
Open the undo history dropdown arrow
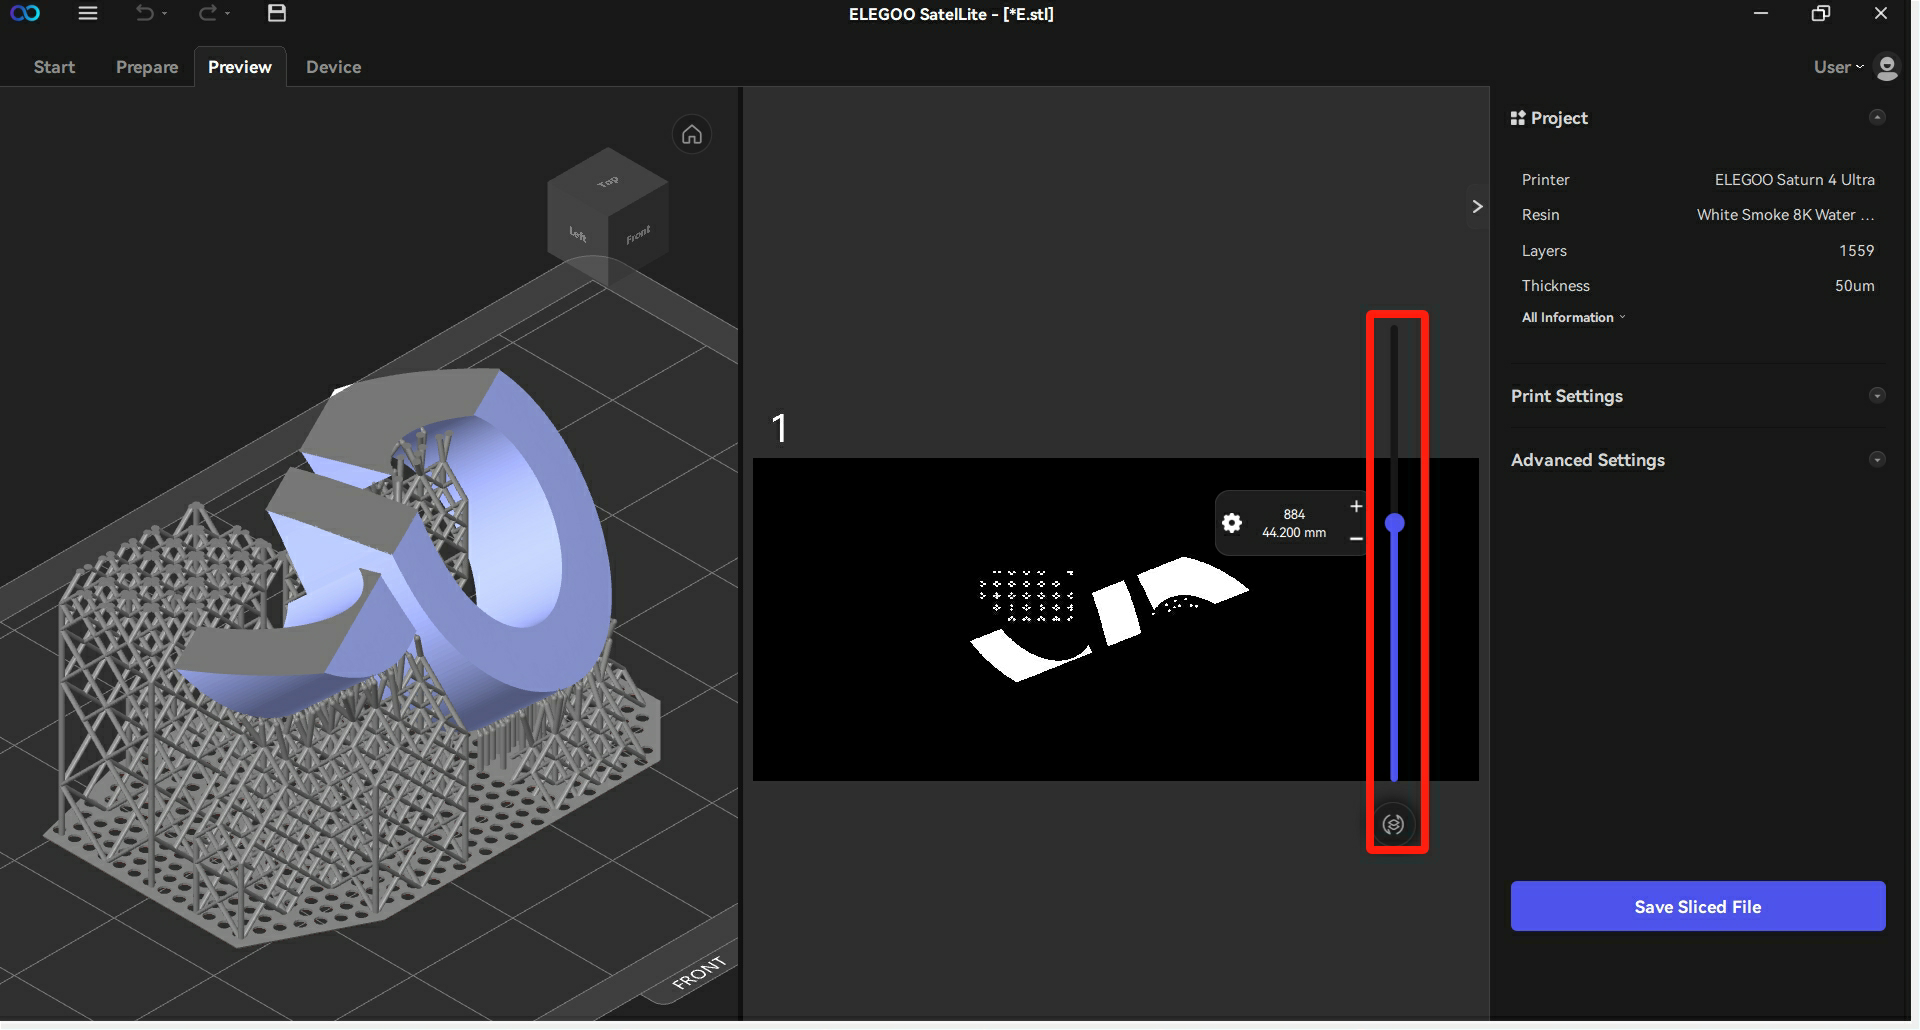(165, 14)
